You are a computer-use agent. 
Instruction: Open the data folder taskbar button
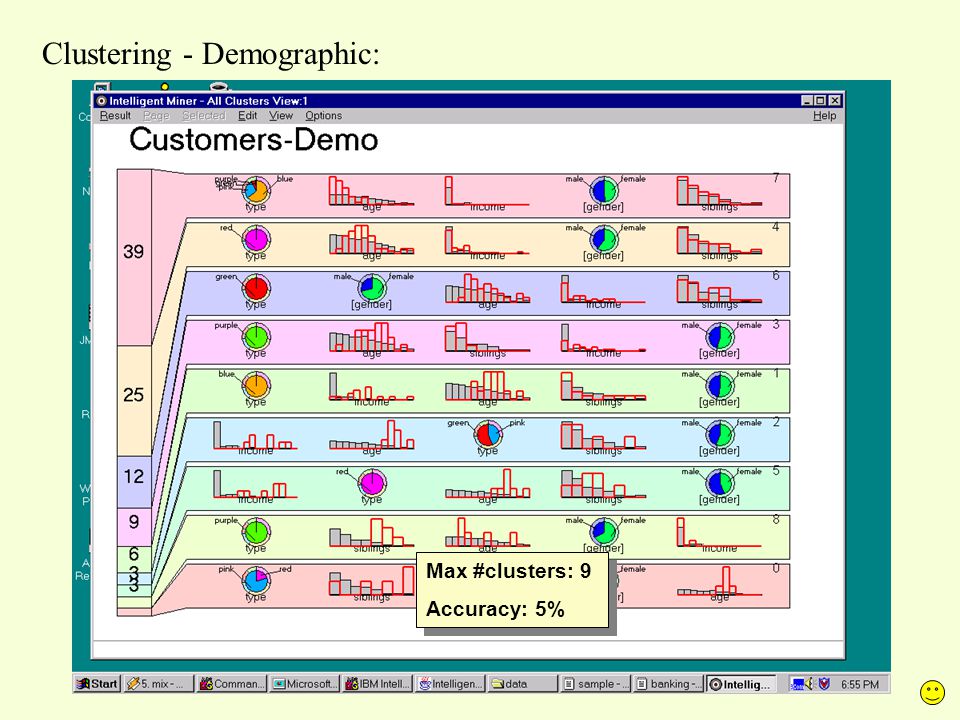point(522,684)
